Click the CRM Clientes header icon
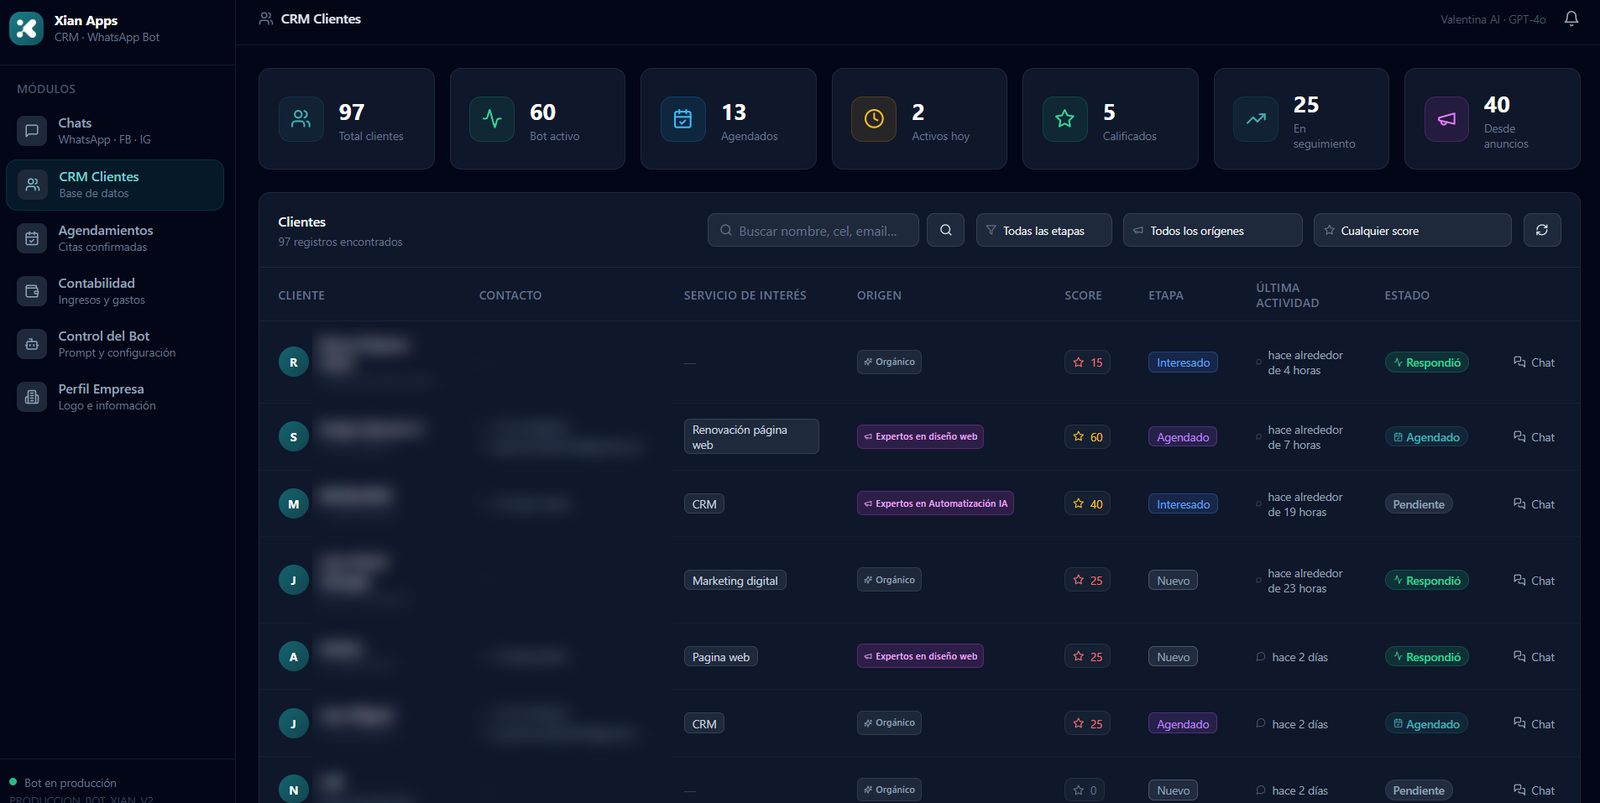 click(266, 19)
